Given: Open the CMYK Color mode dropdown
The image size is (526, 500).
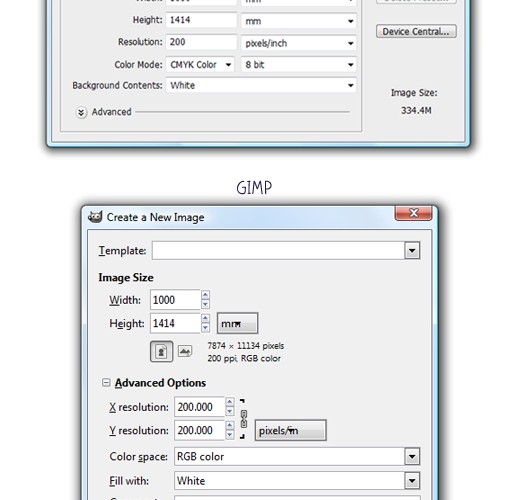Looking at the screenshot, I should [x=200, y=64].
